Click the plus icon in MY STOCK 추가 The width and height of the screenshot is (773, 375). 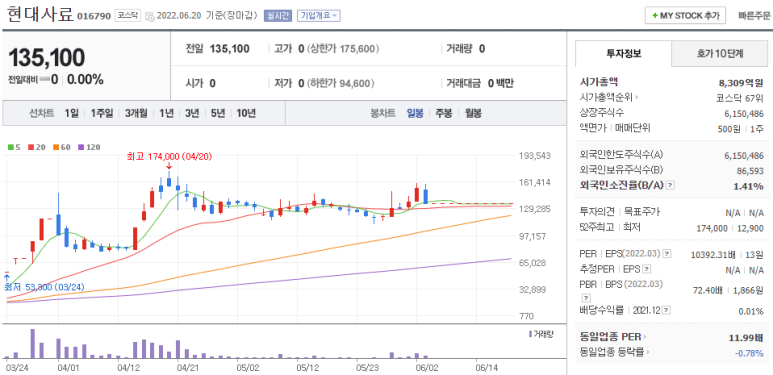click(655, 16)
